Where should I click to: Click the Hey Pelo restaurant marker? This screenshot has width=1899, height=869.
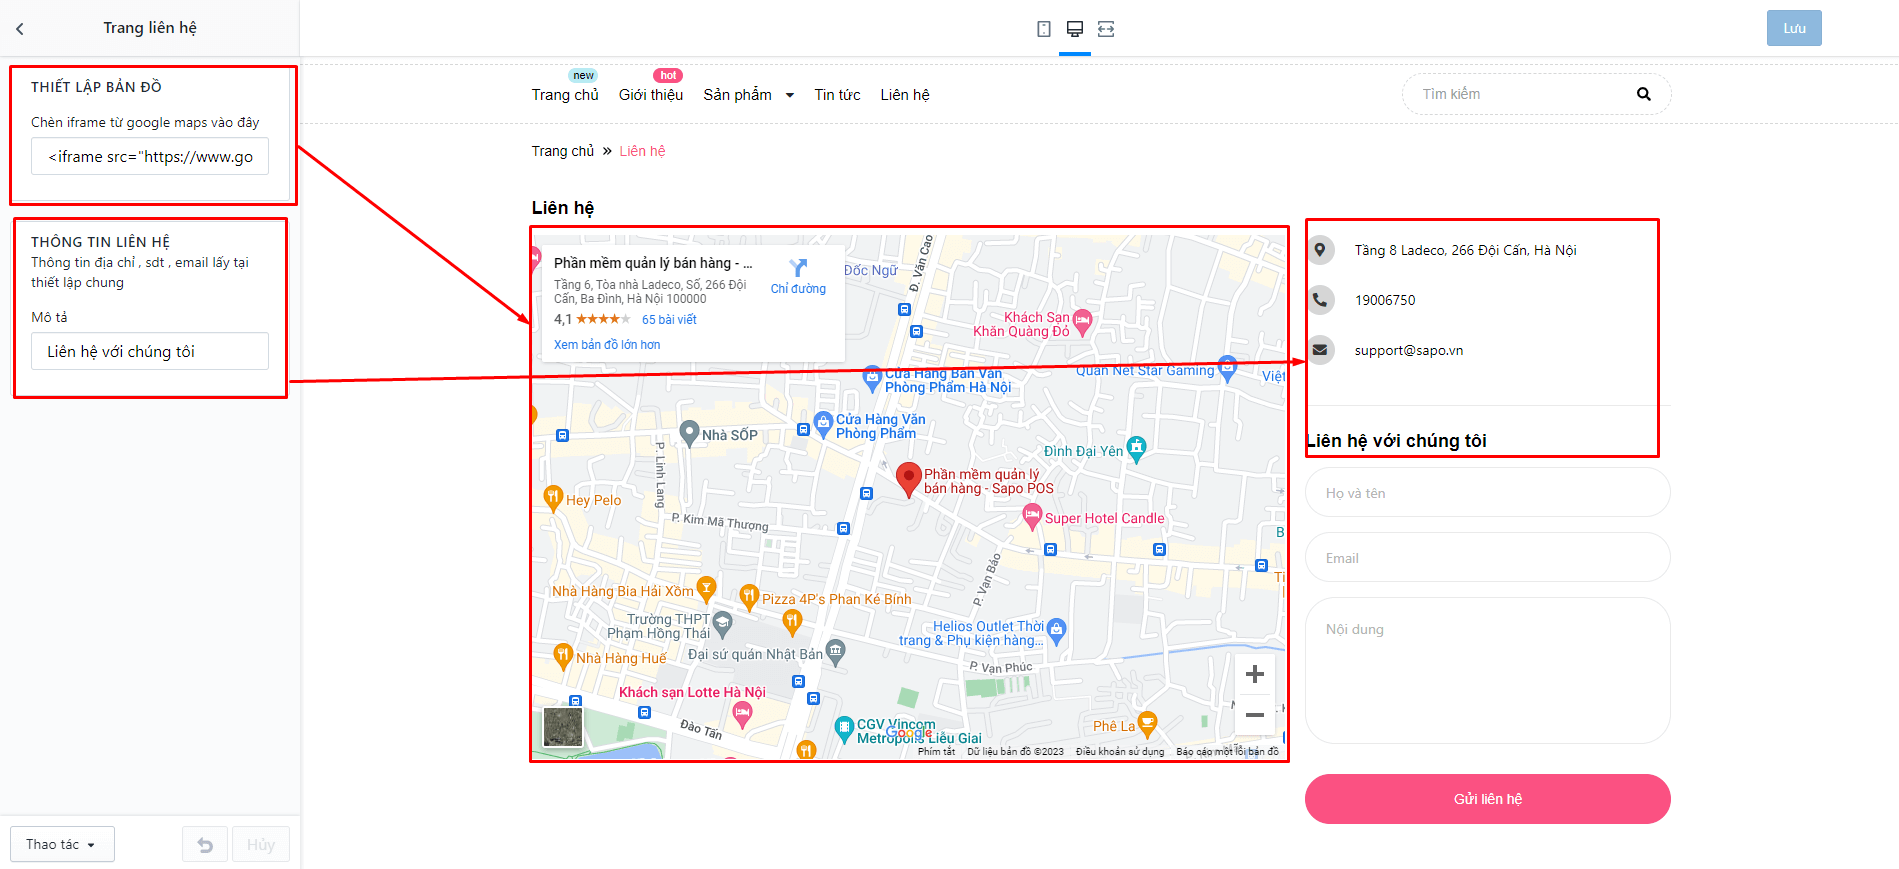[x=553, y=497]
